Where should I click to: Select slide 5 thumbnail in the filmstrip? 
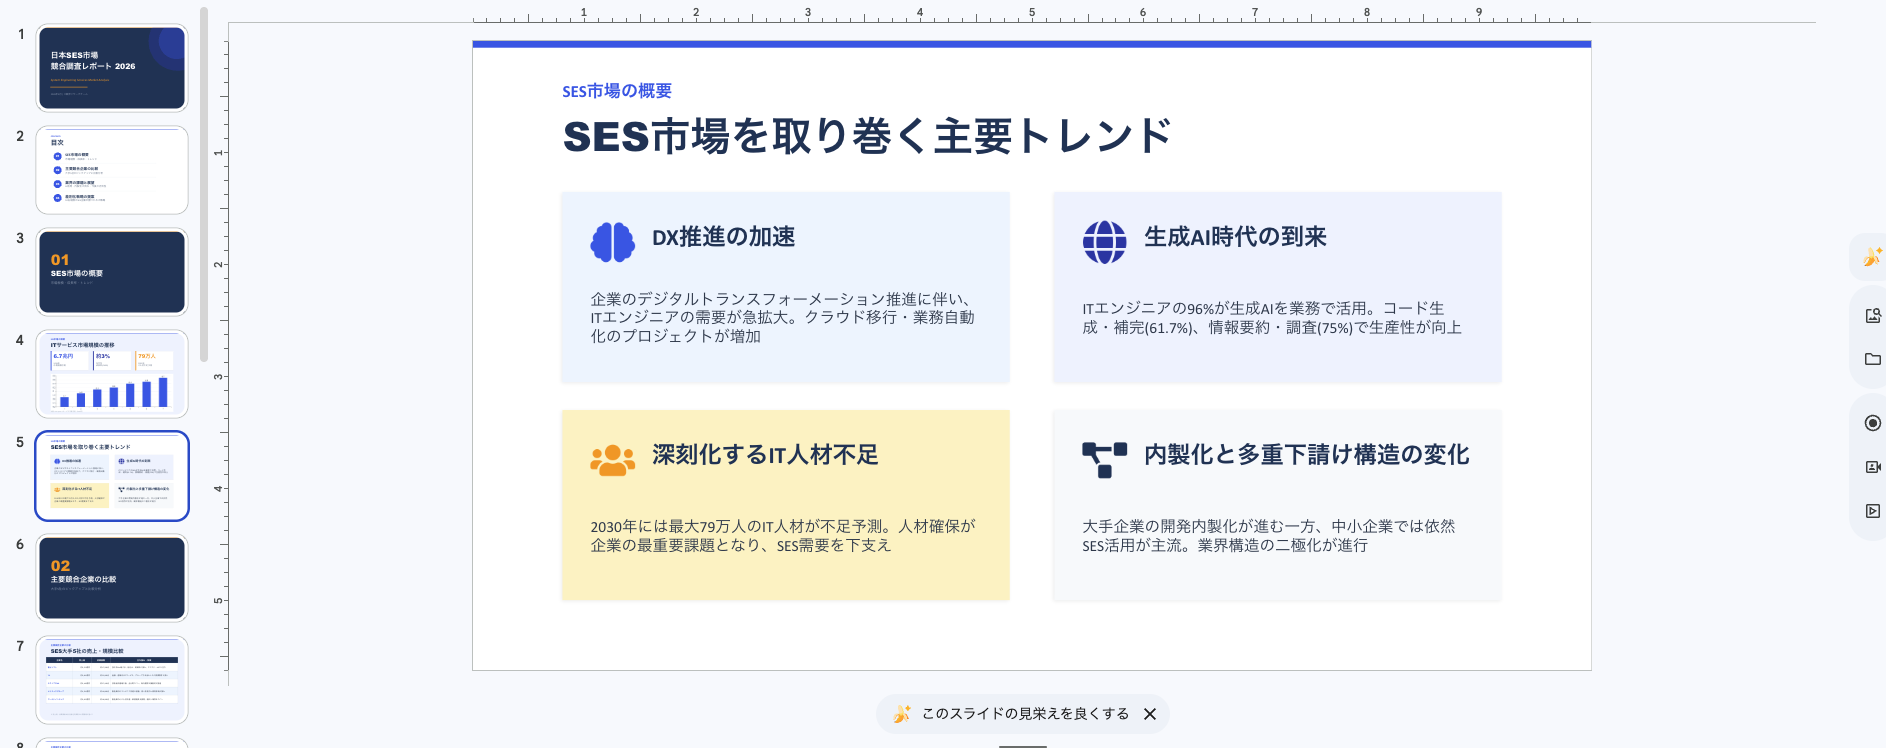[x=112, y=476]
